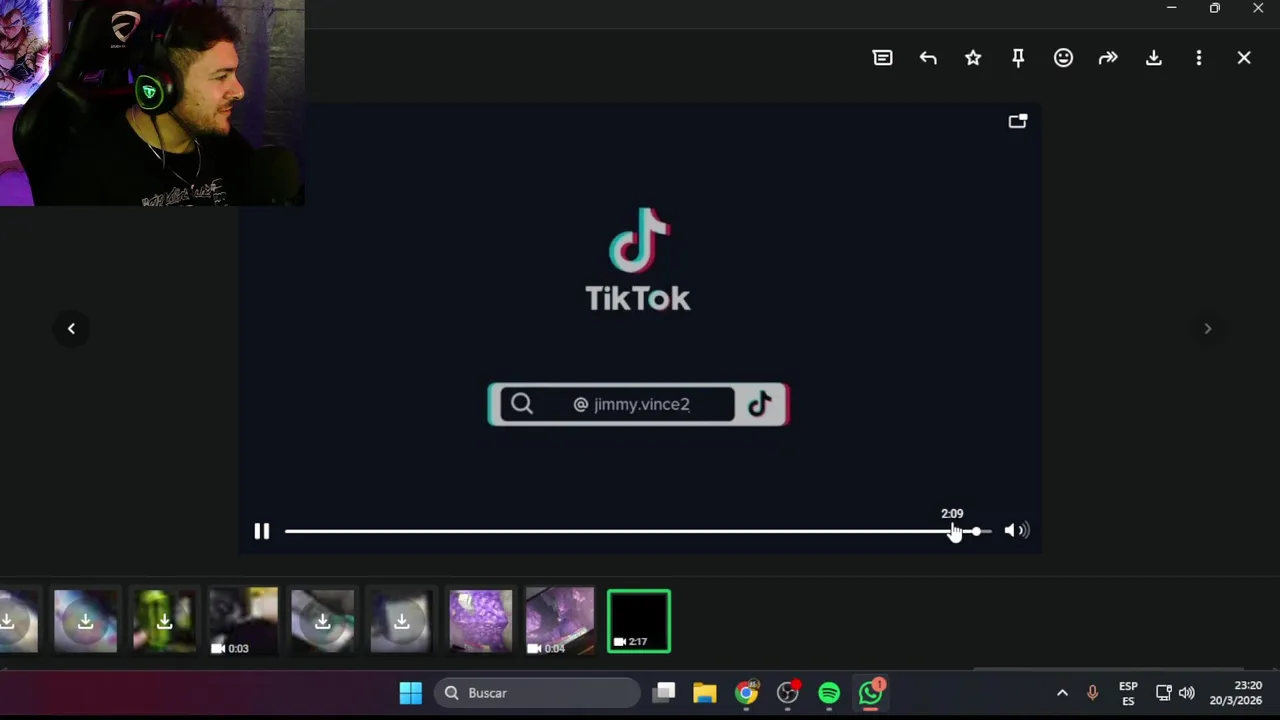Open Task View in the taskbar
This screenshot has height=720, width=1280.
coord(664,693)
